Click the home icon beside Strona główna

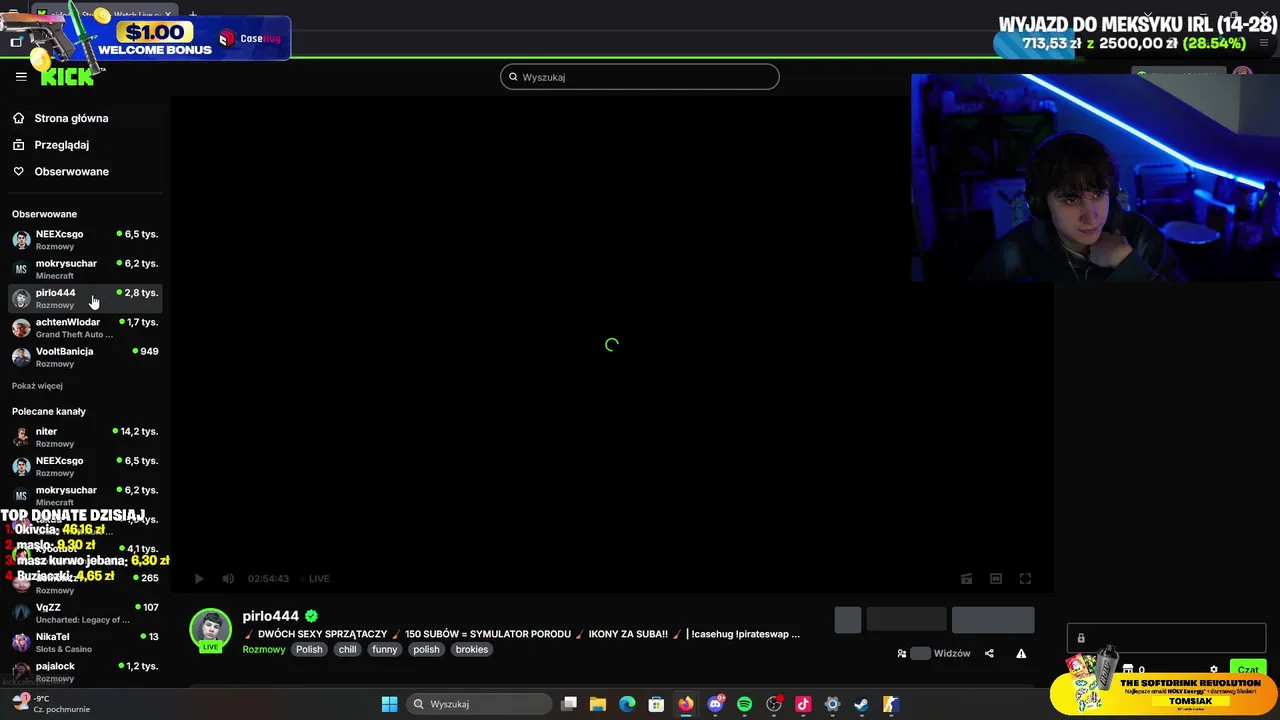click(x=19, y=118)
